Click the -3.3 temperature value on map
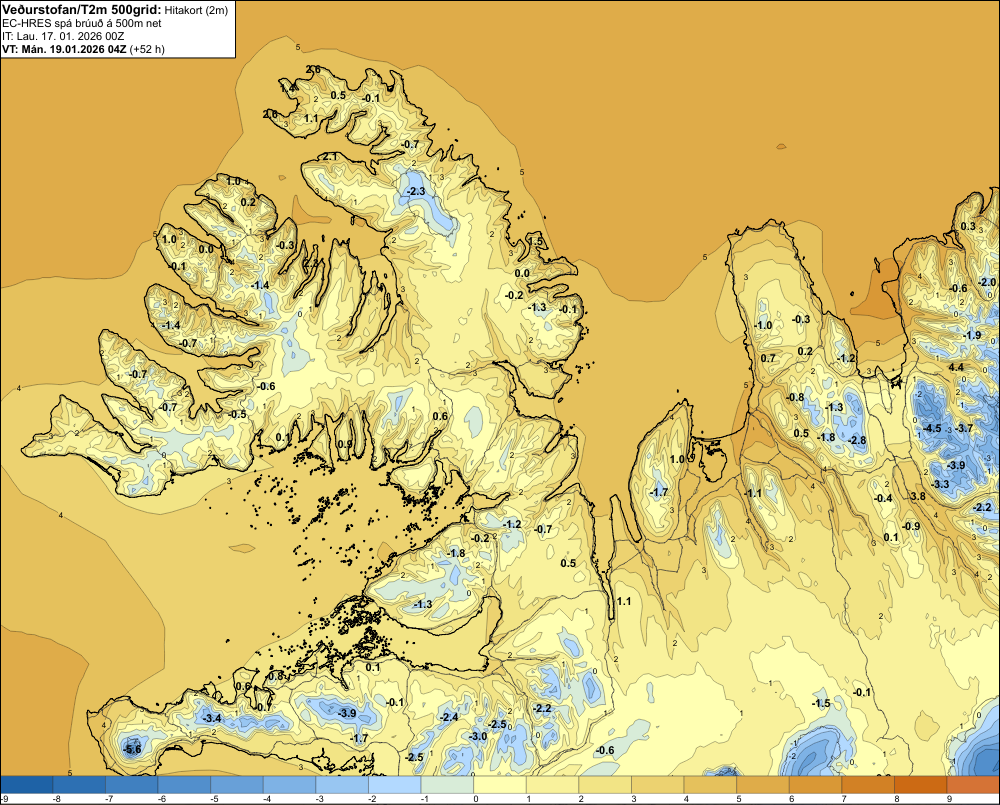Image resolution: width=1000 pixels, height=805 pixels. tap(940, 484)
